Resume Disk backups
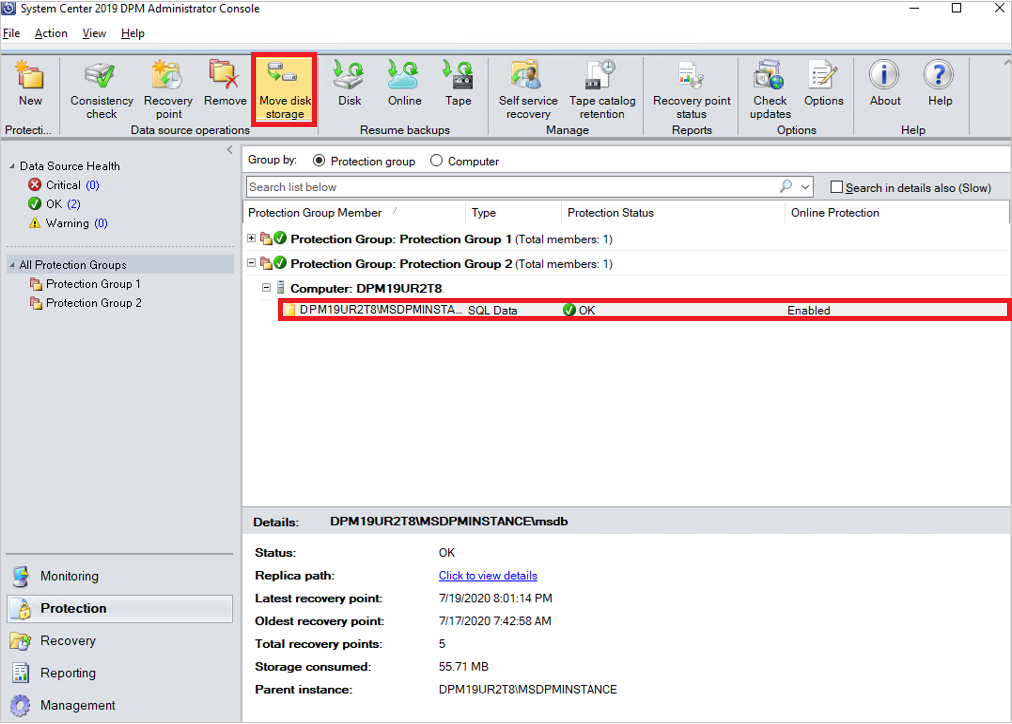The height and width of the screenshot is (724, 1012). pyautogui.click(x=349, y=83)
